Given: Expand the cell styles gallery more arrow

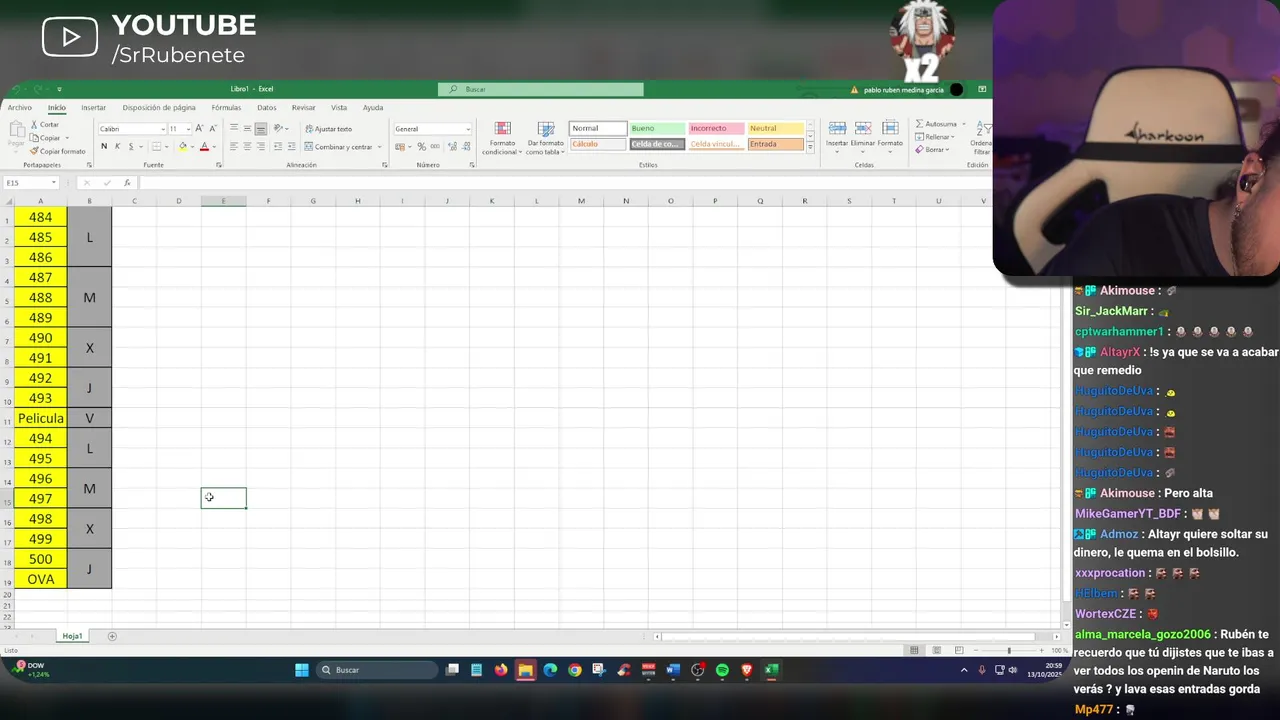Looking at the screenshot, I should pos(810,147).
